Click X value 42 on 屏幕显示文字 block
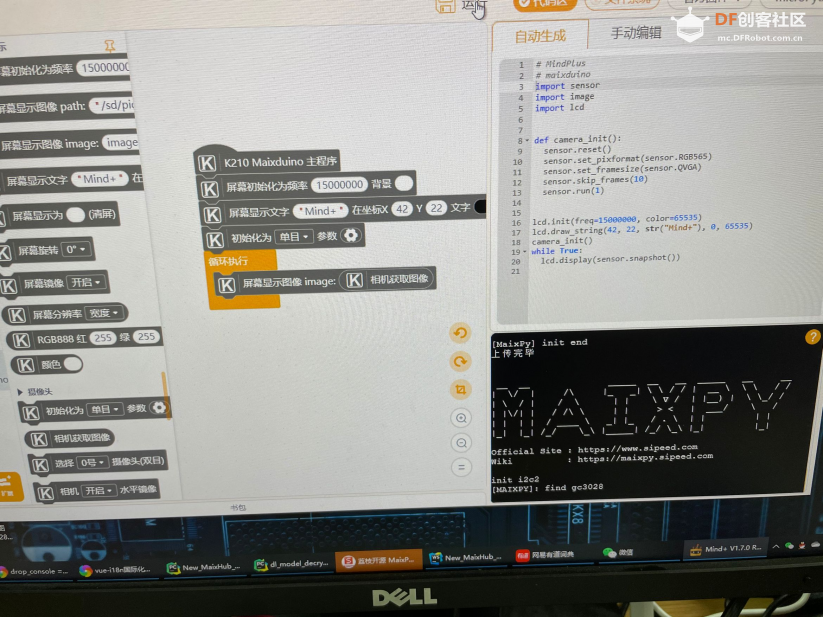 tap(402, 209)
